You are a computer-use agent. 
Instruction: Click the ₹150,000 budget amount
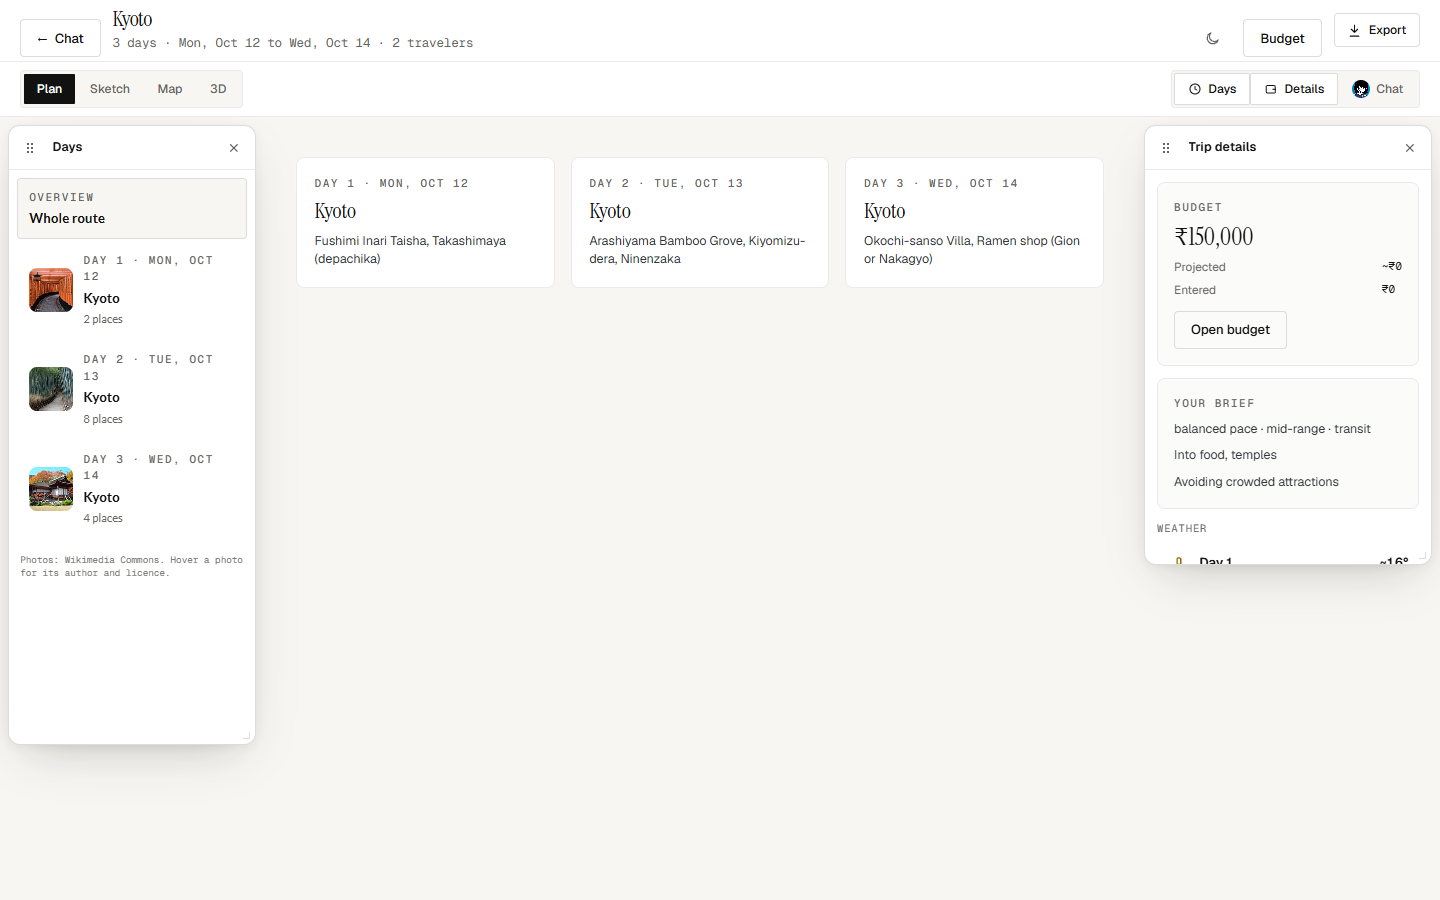coord(1213,237)
